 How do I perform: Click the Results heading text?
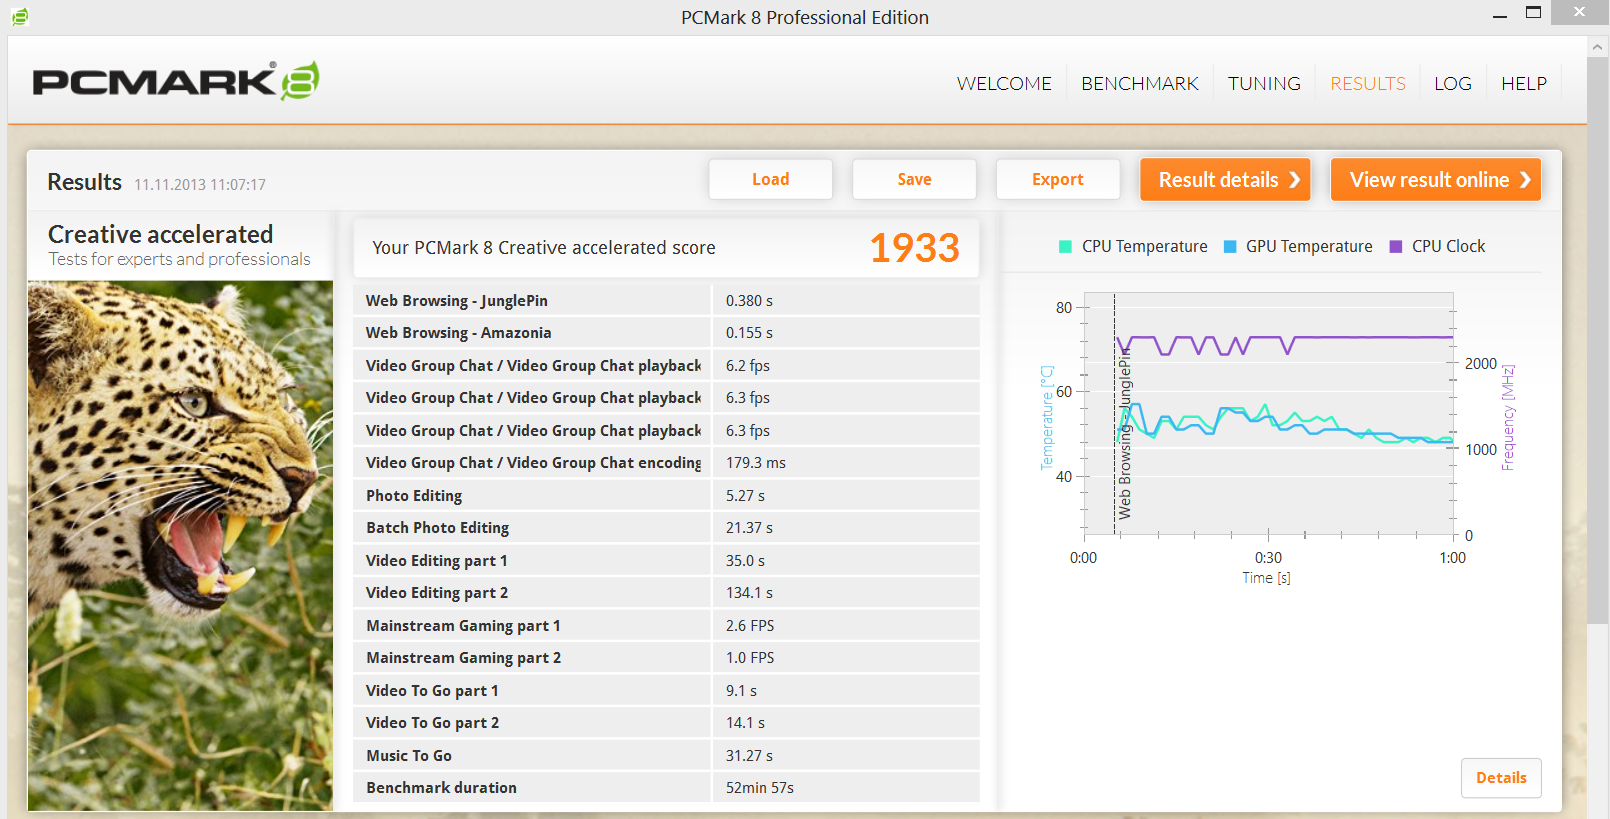pyautogui.click(x=84, y=182)
